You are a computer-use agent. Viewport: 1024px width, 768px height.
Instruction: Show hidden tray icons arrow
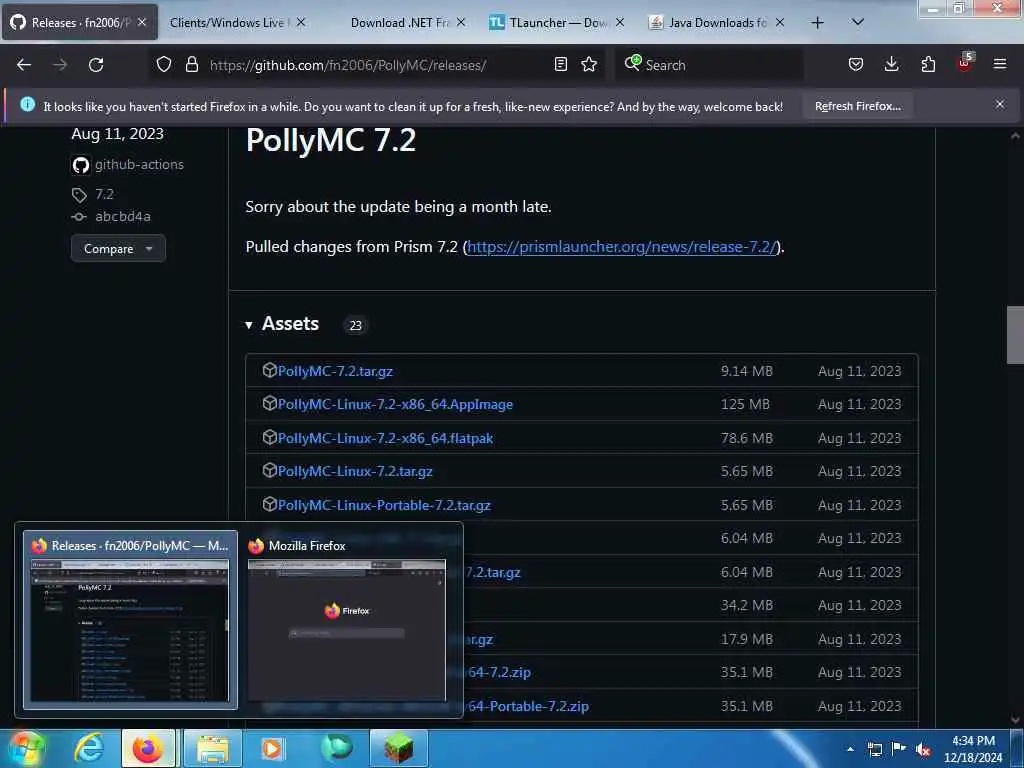click(x=850, y=749)
